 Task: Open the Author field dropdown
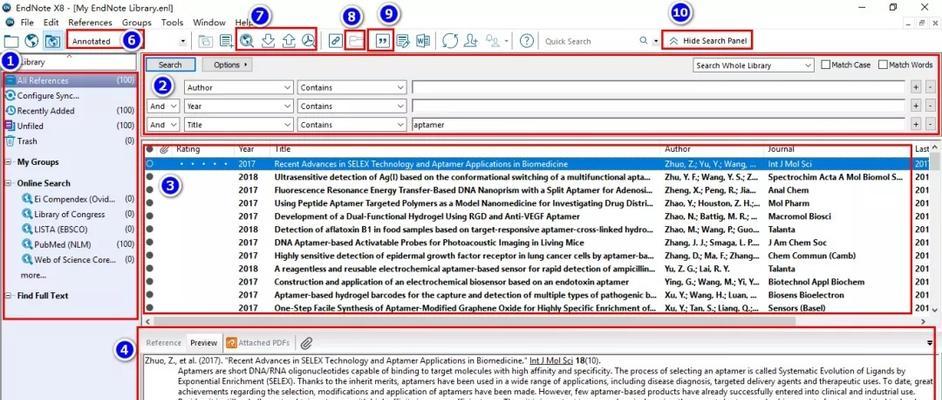pos(239,87)
